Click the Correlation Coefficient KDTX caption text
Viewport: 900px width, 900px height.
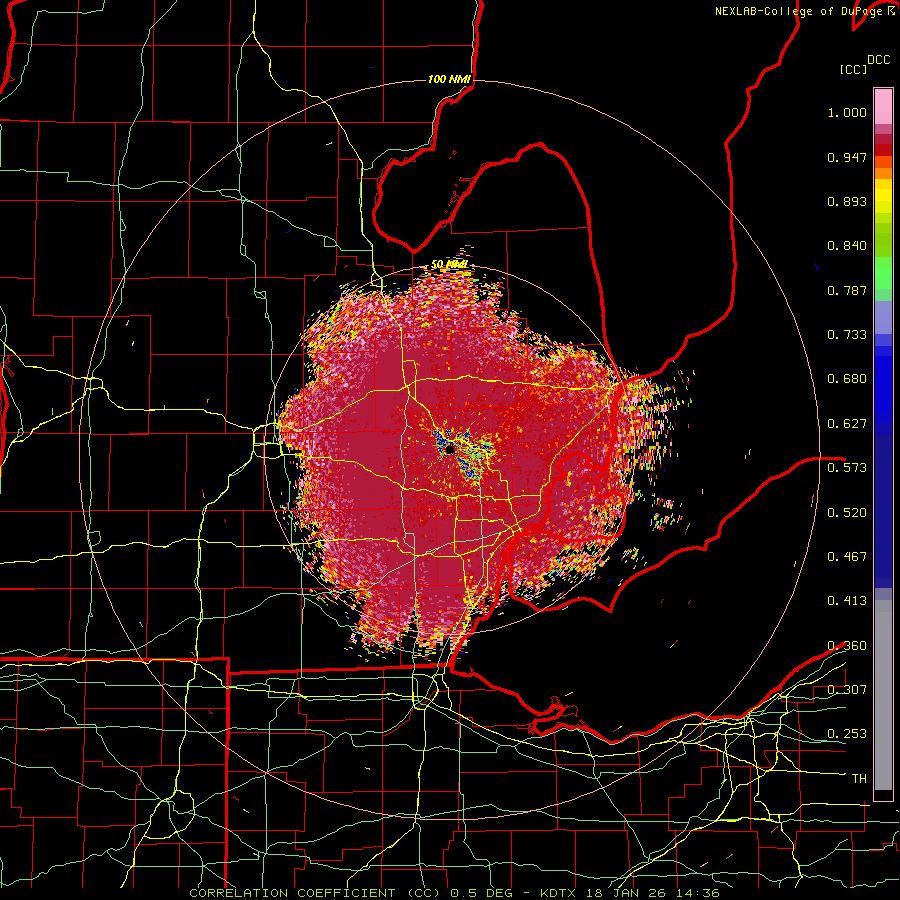click(454, 893)
